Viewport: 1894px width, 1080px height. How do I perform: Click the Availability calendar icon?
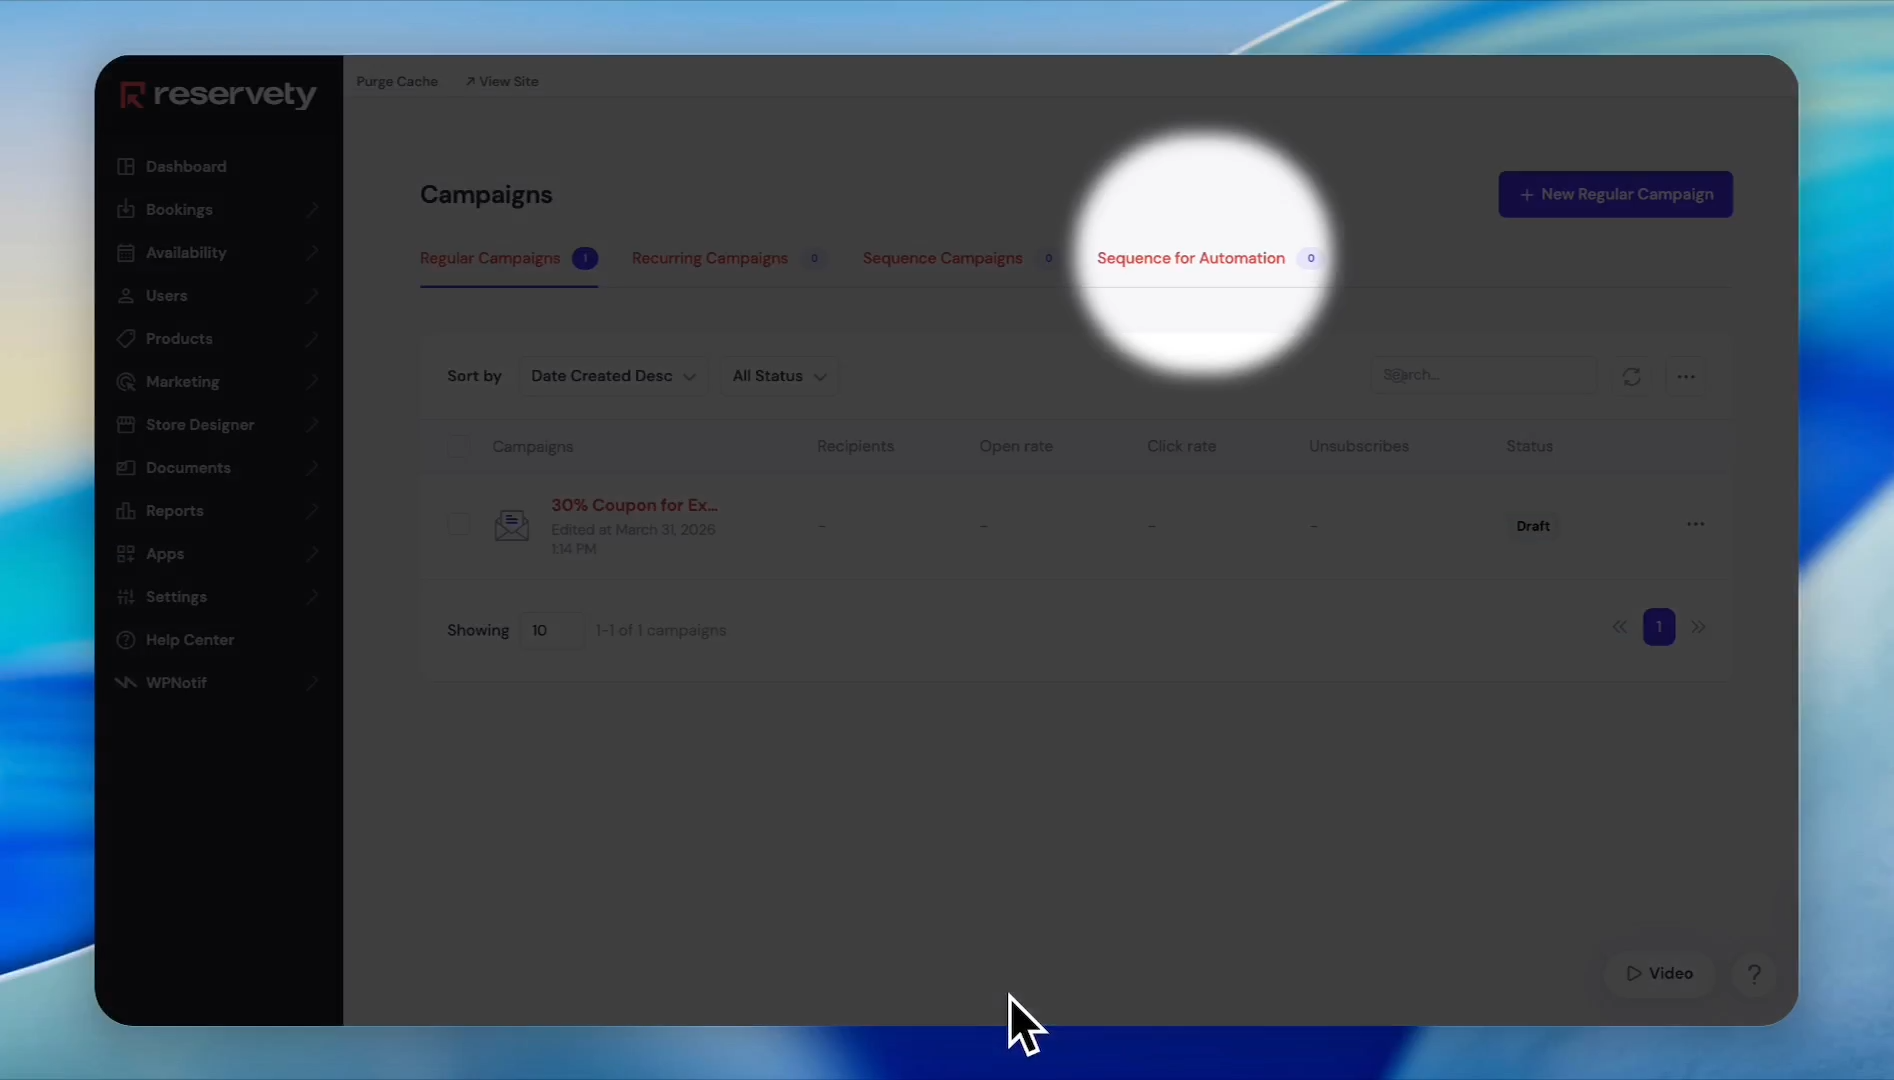coord(126,252)
